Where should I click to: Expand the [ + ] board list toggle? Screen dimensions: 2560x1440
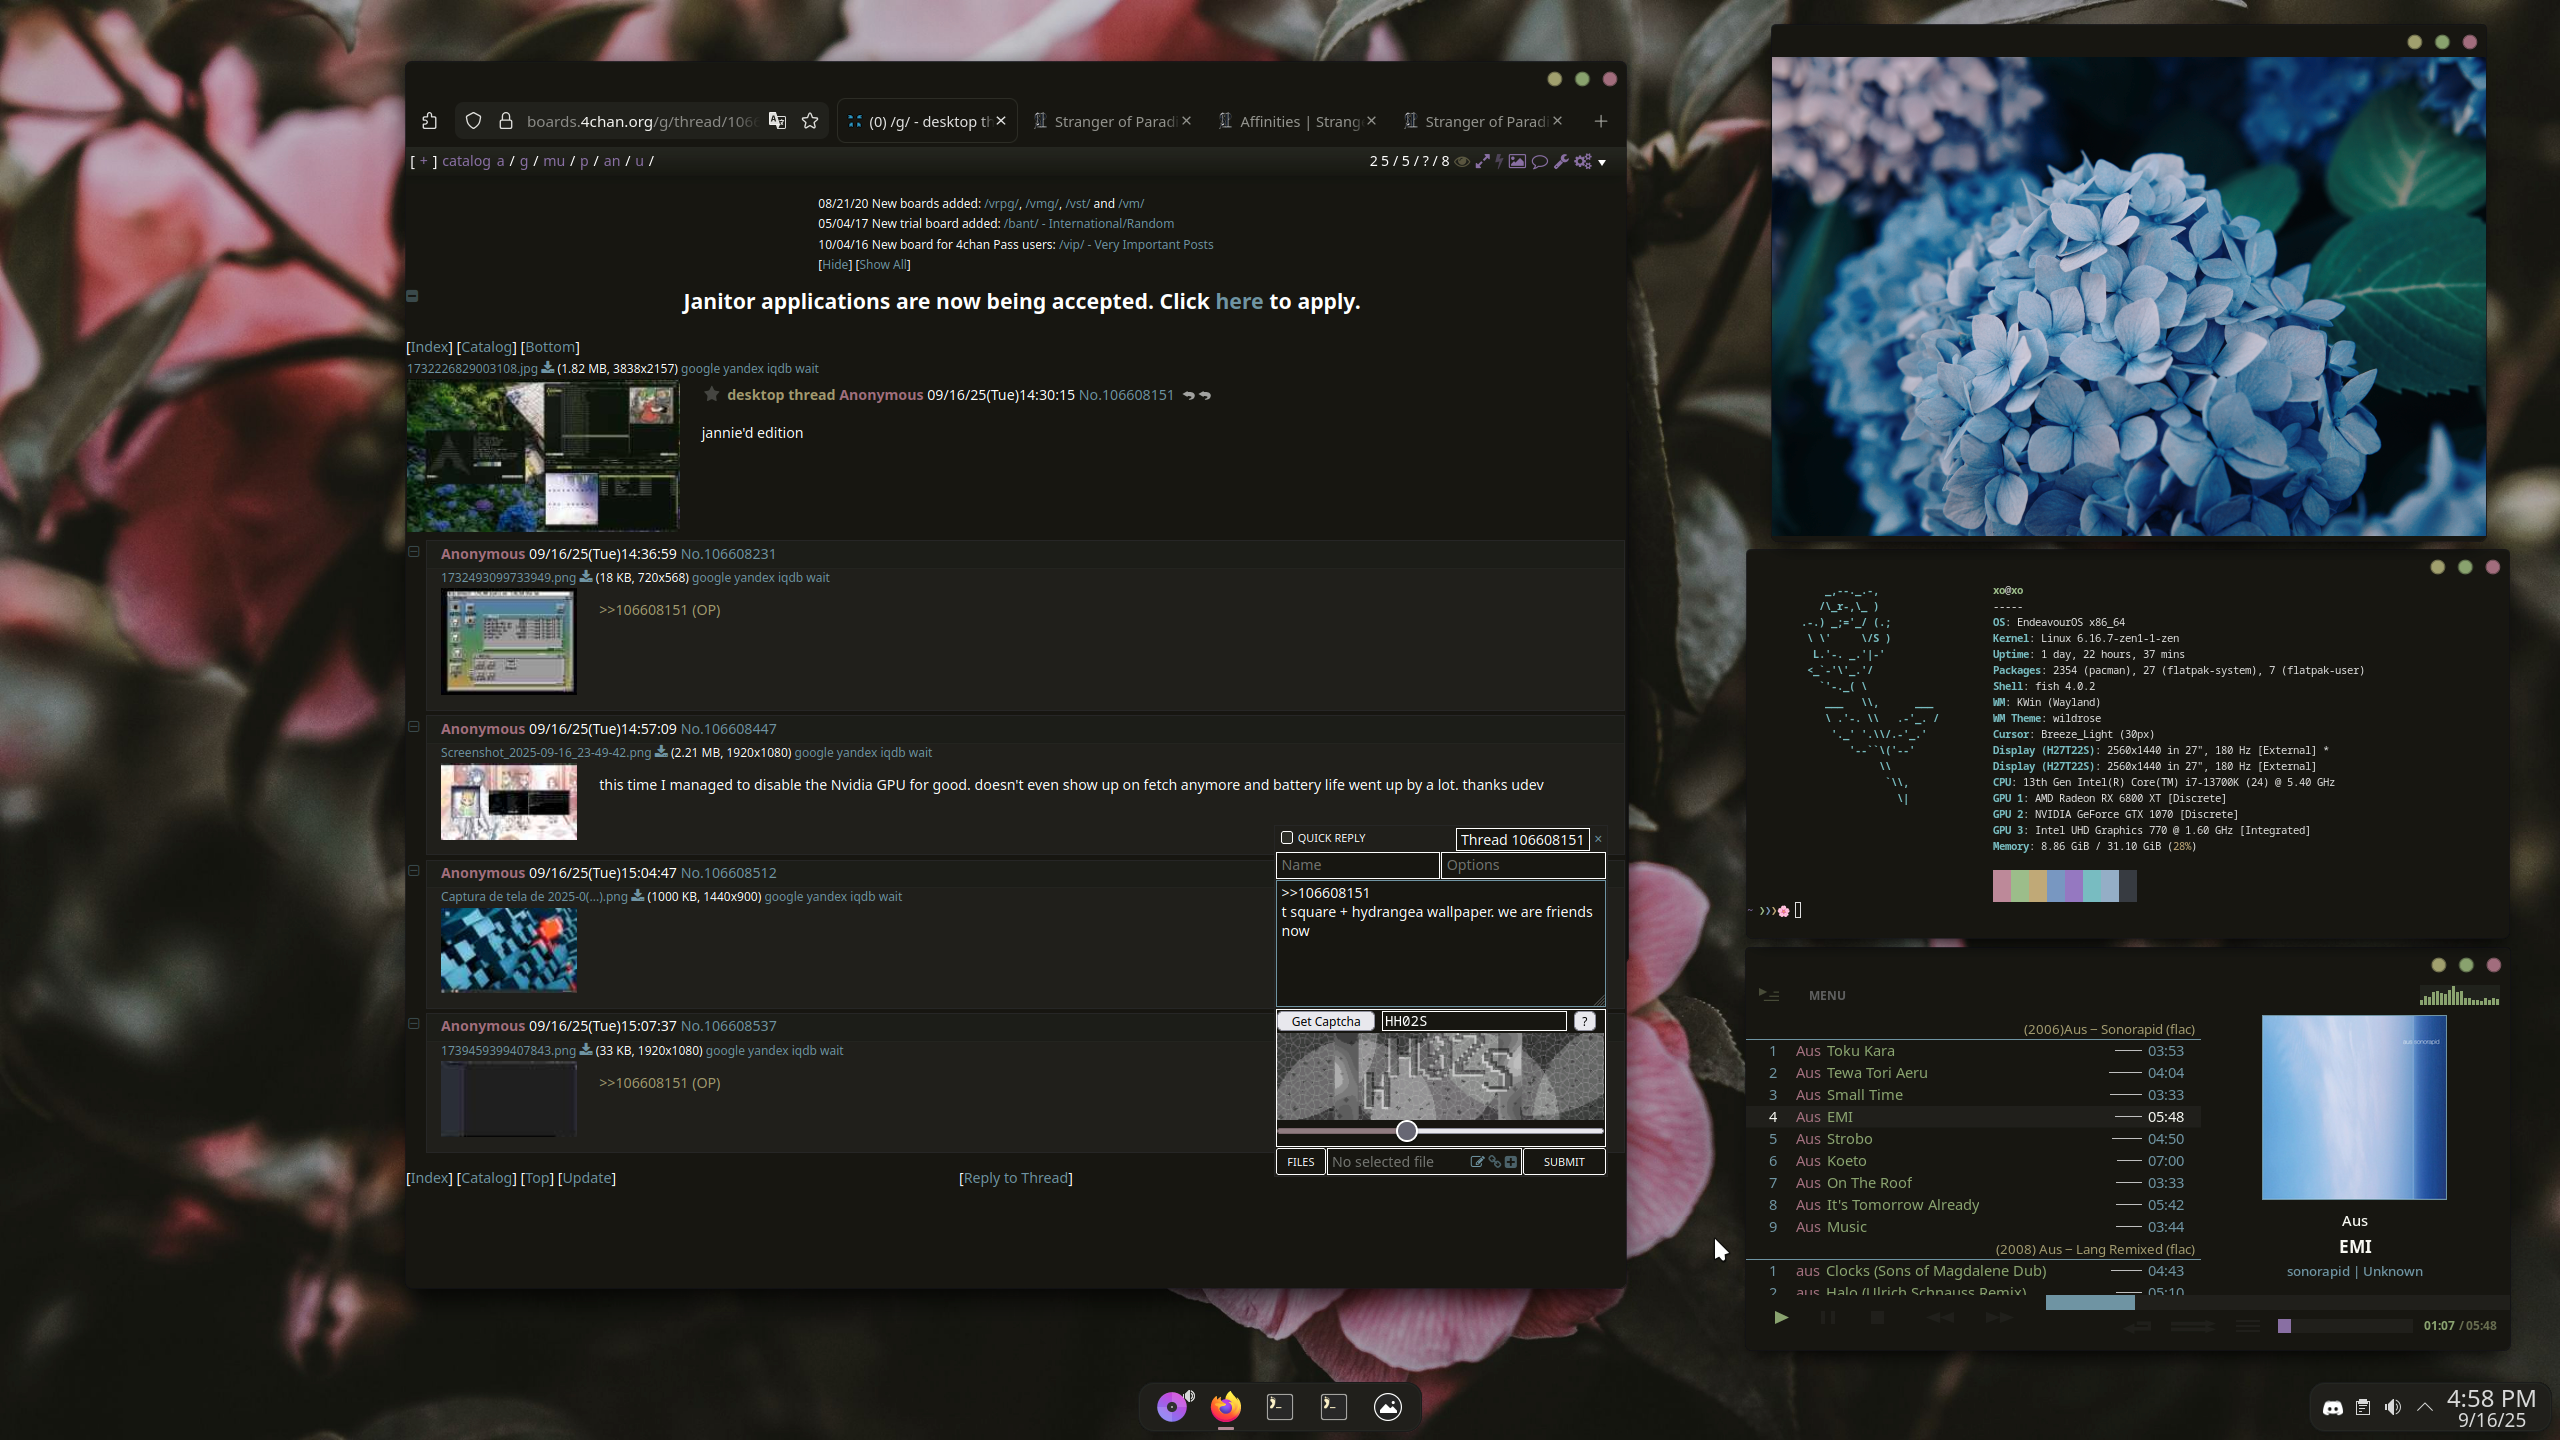[x=424, y=161]
